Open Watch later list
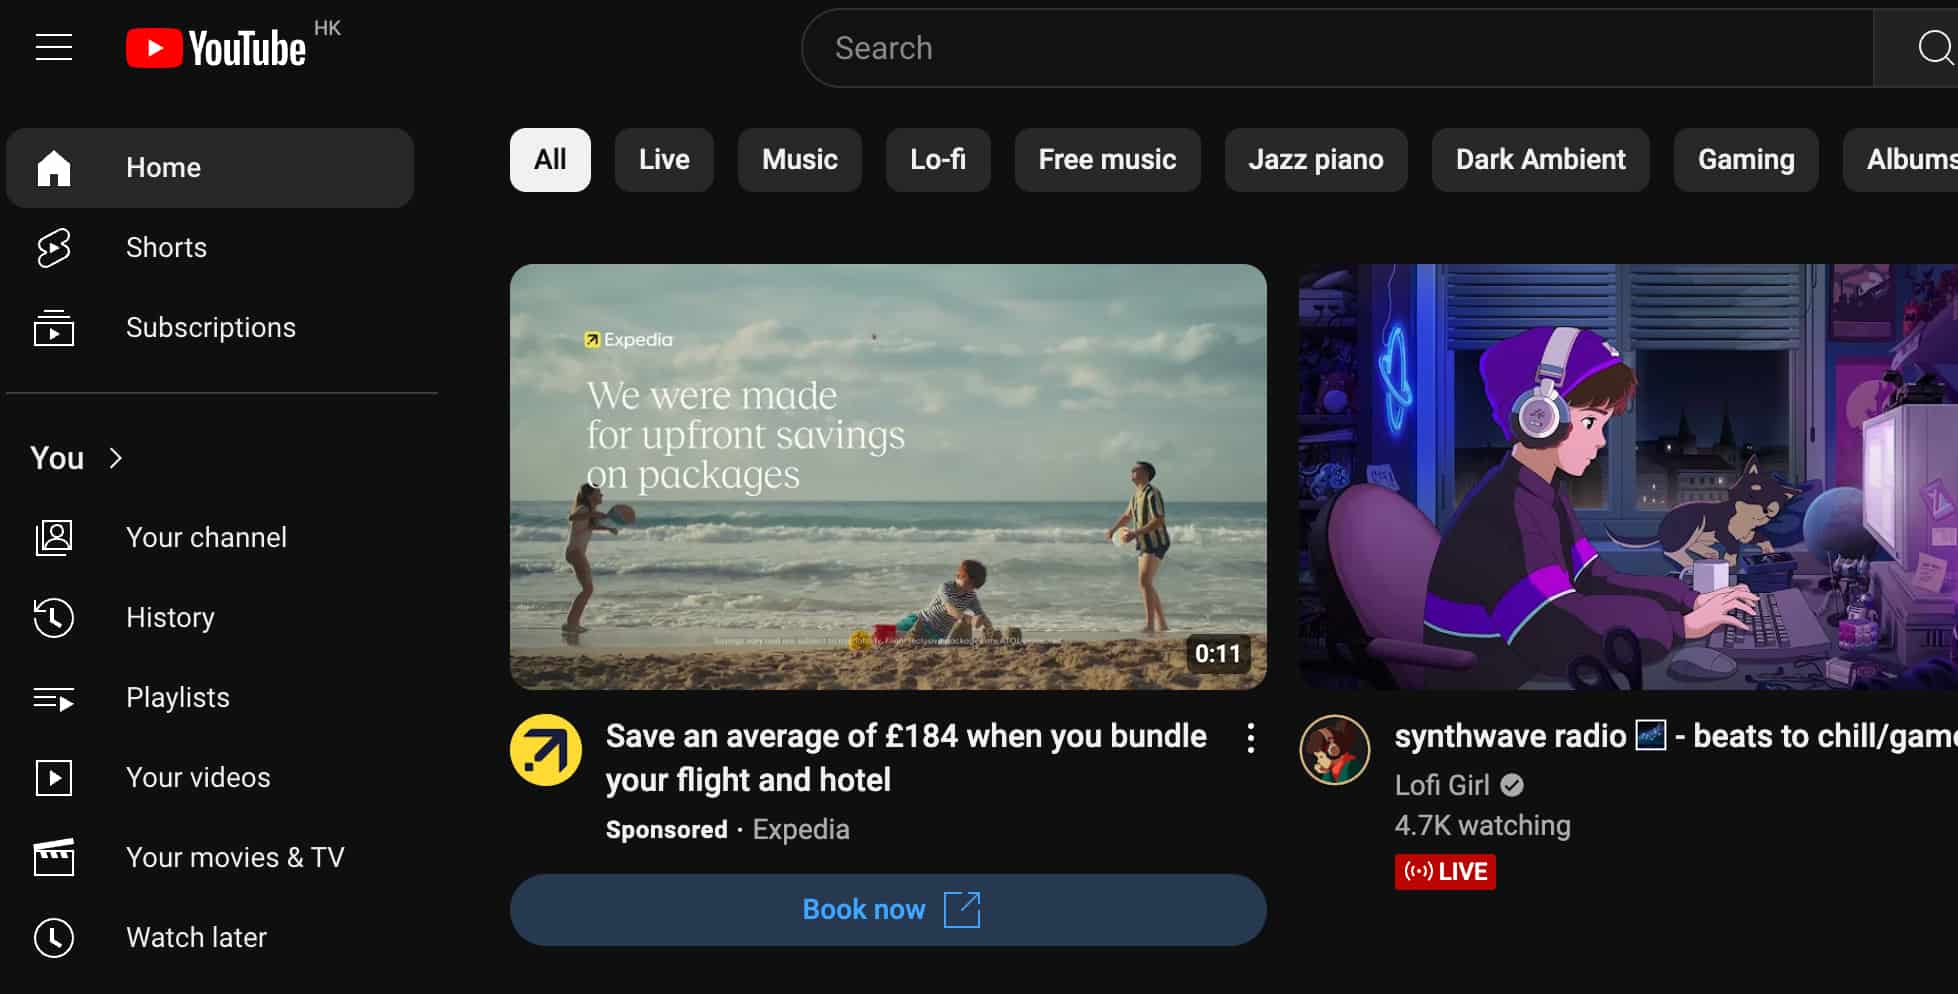1958x994 pixels. point(196,938)
